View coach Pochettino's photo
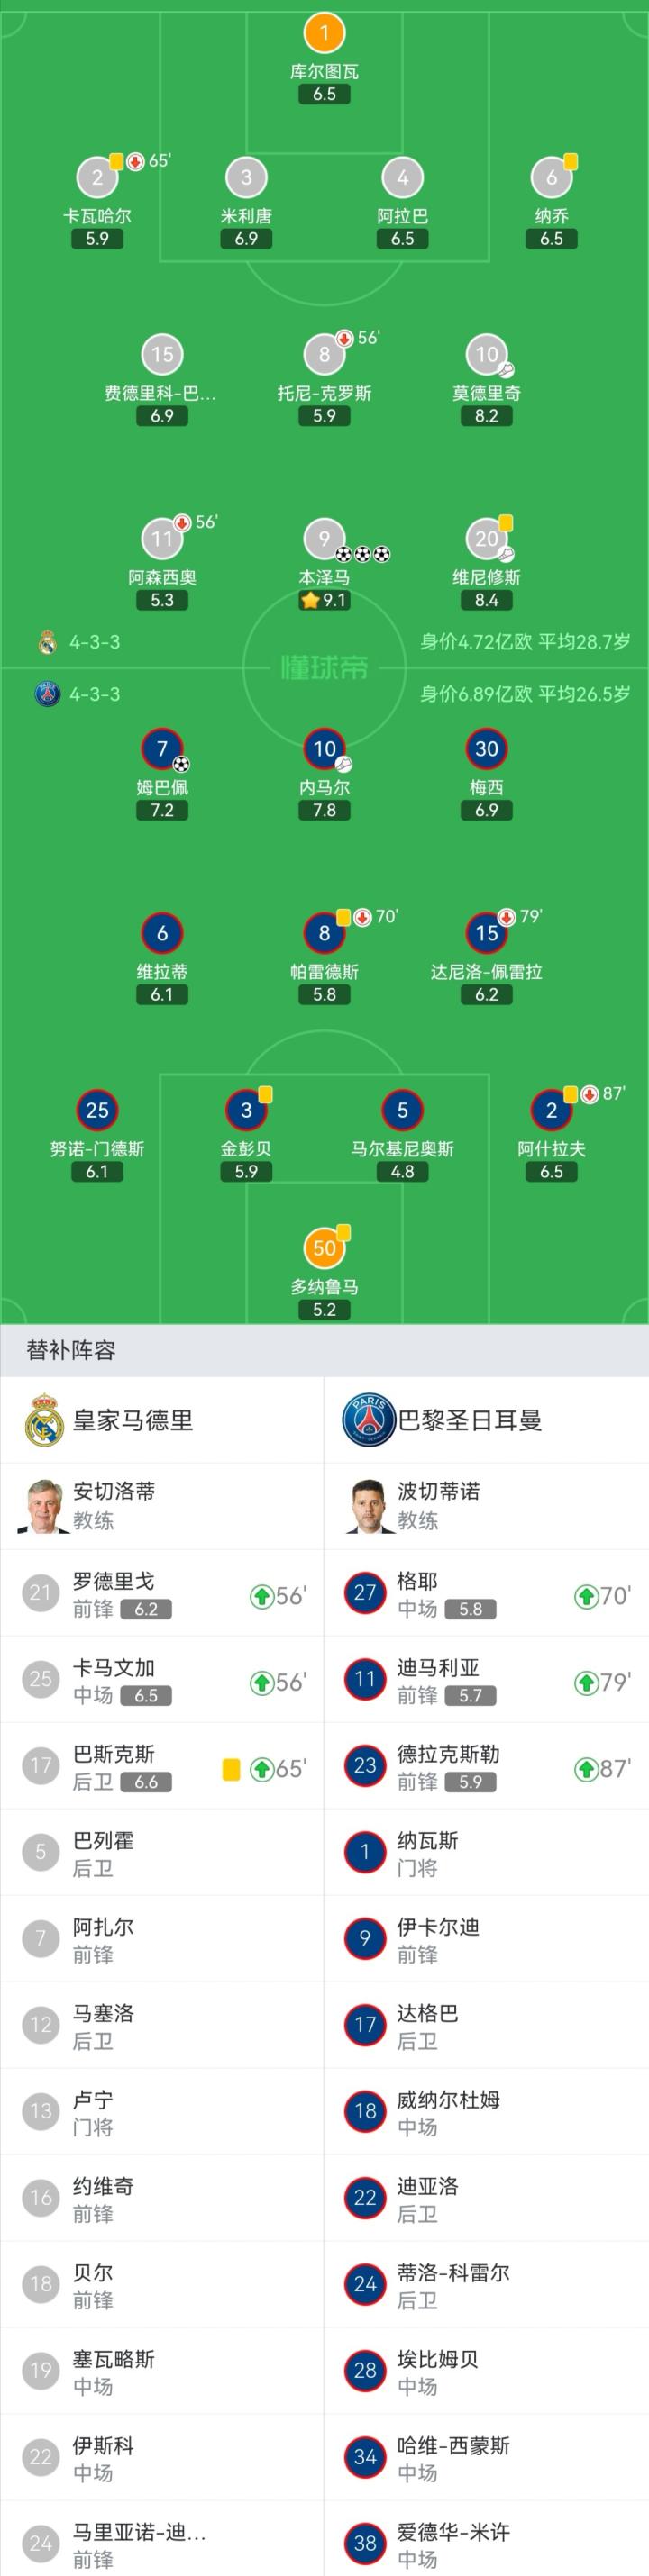The width and height of the screenshot is (649, 2576). point(368,1506)
